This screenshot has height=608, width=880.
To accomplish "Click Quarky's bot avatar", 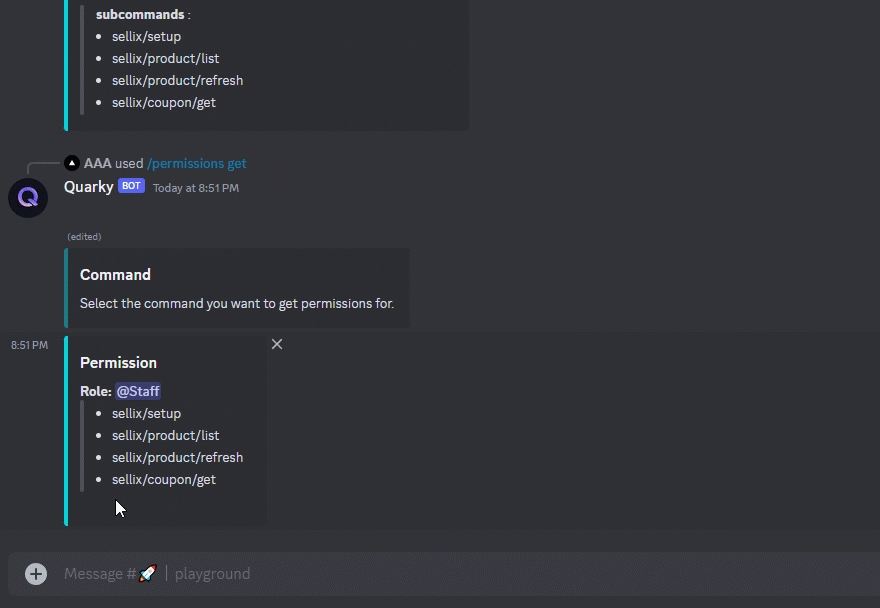I will tap(28, 198).
